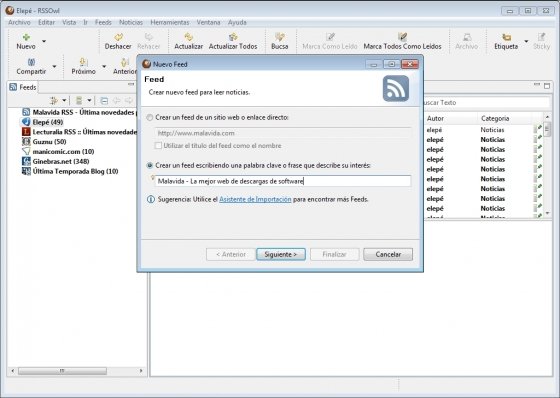Expand the Próximo dropdown arrow
560x398 pixels.
(104, 66)
